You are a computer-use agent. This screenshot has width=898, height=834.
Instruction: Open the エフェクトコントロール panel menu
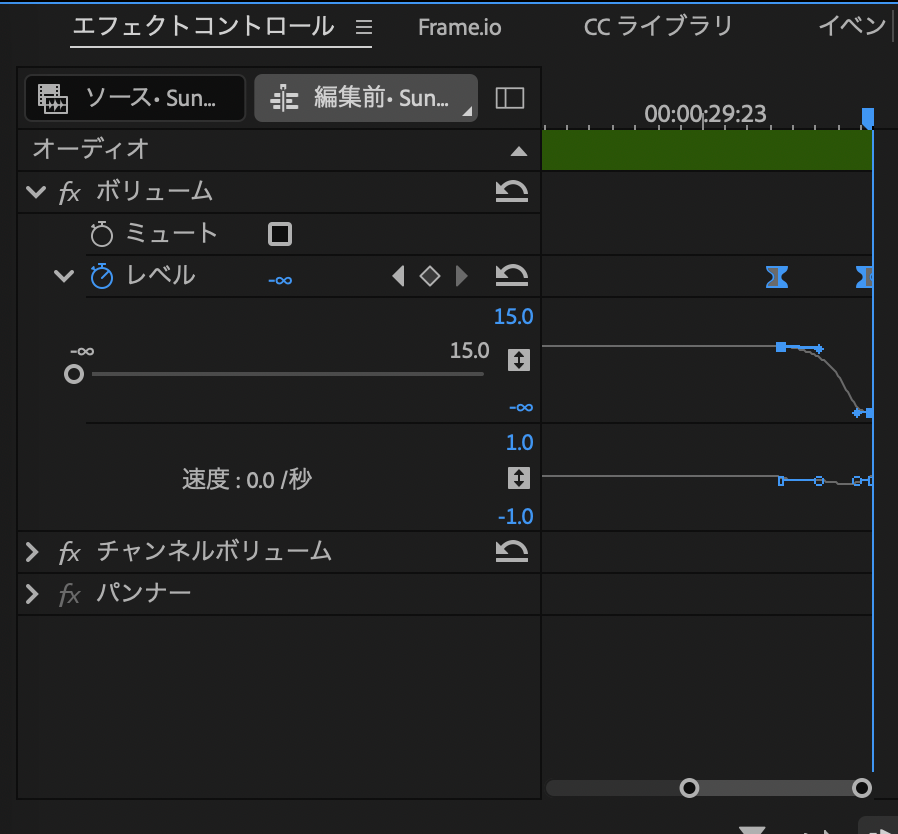(x=363, y=27)
